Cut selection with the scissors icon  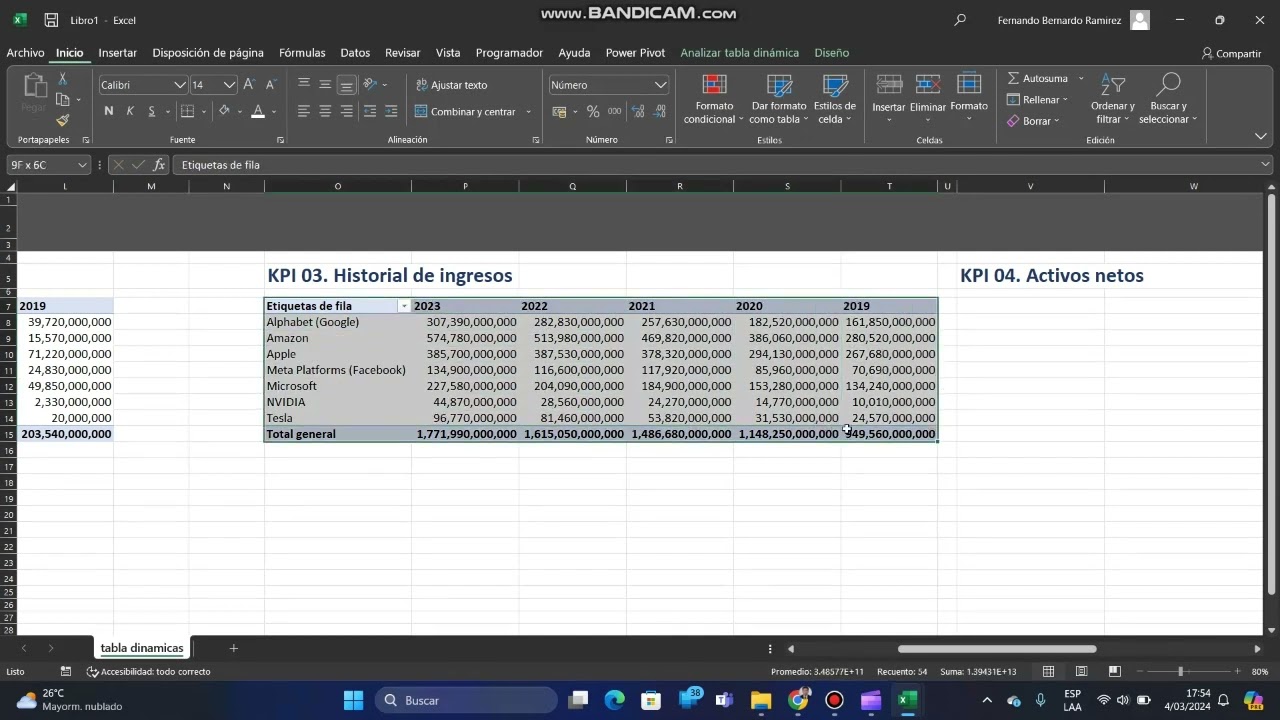click(63, 79)
